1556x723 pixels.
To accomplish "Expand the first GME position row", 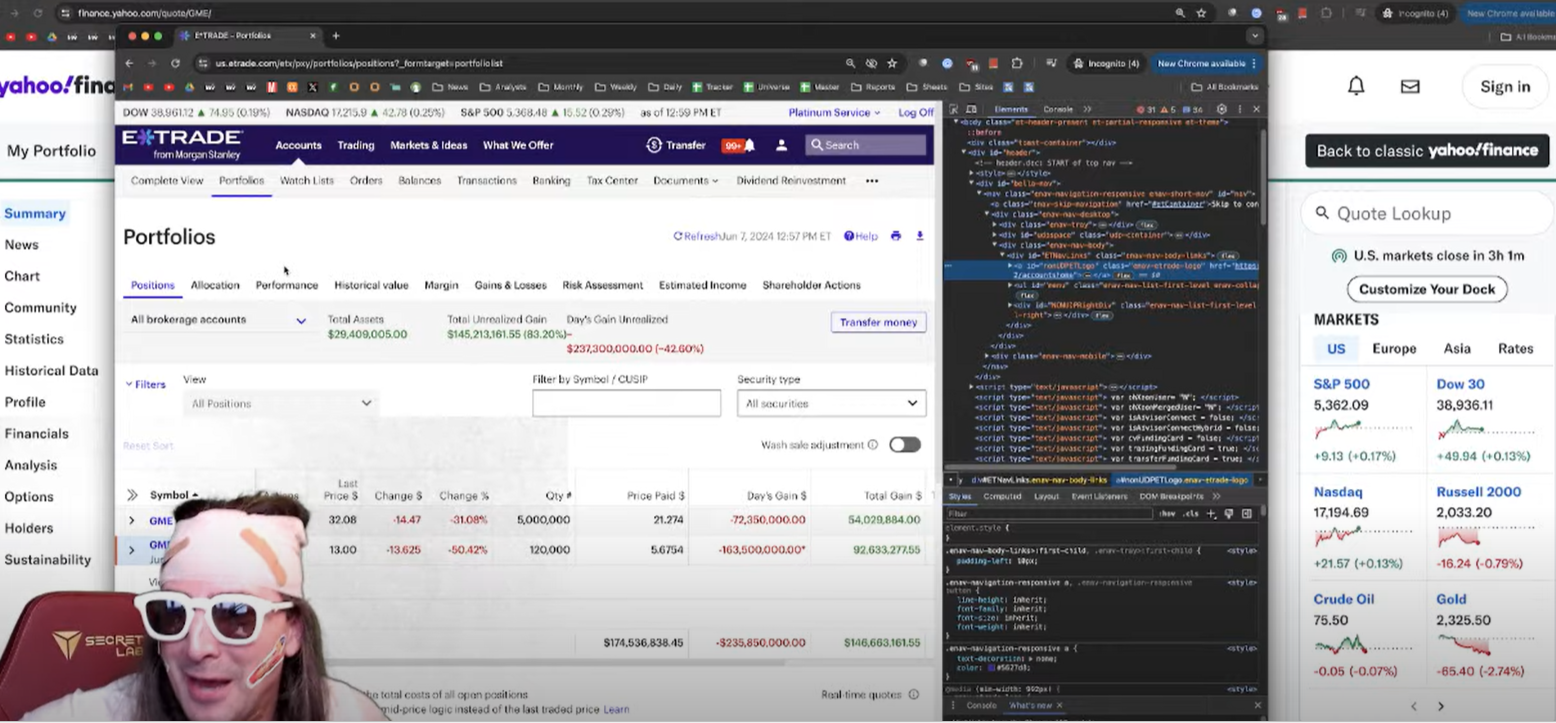I will click(131, 521).
